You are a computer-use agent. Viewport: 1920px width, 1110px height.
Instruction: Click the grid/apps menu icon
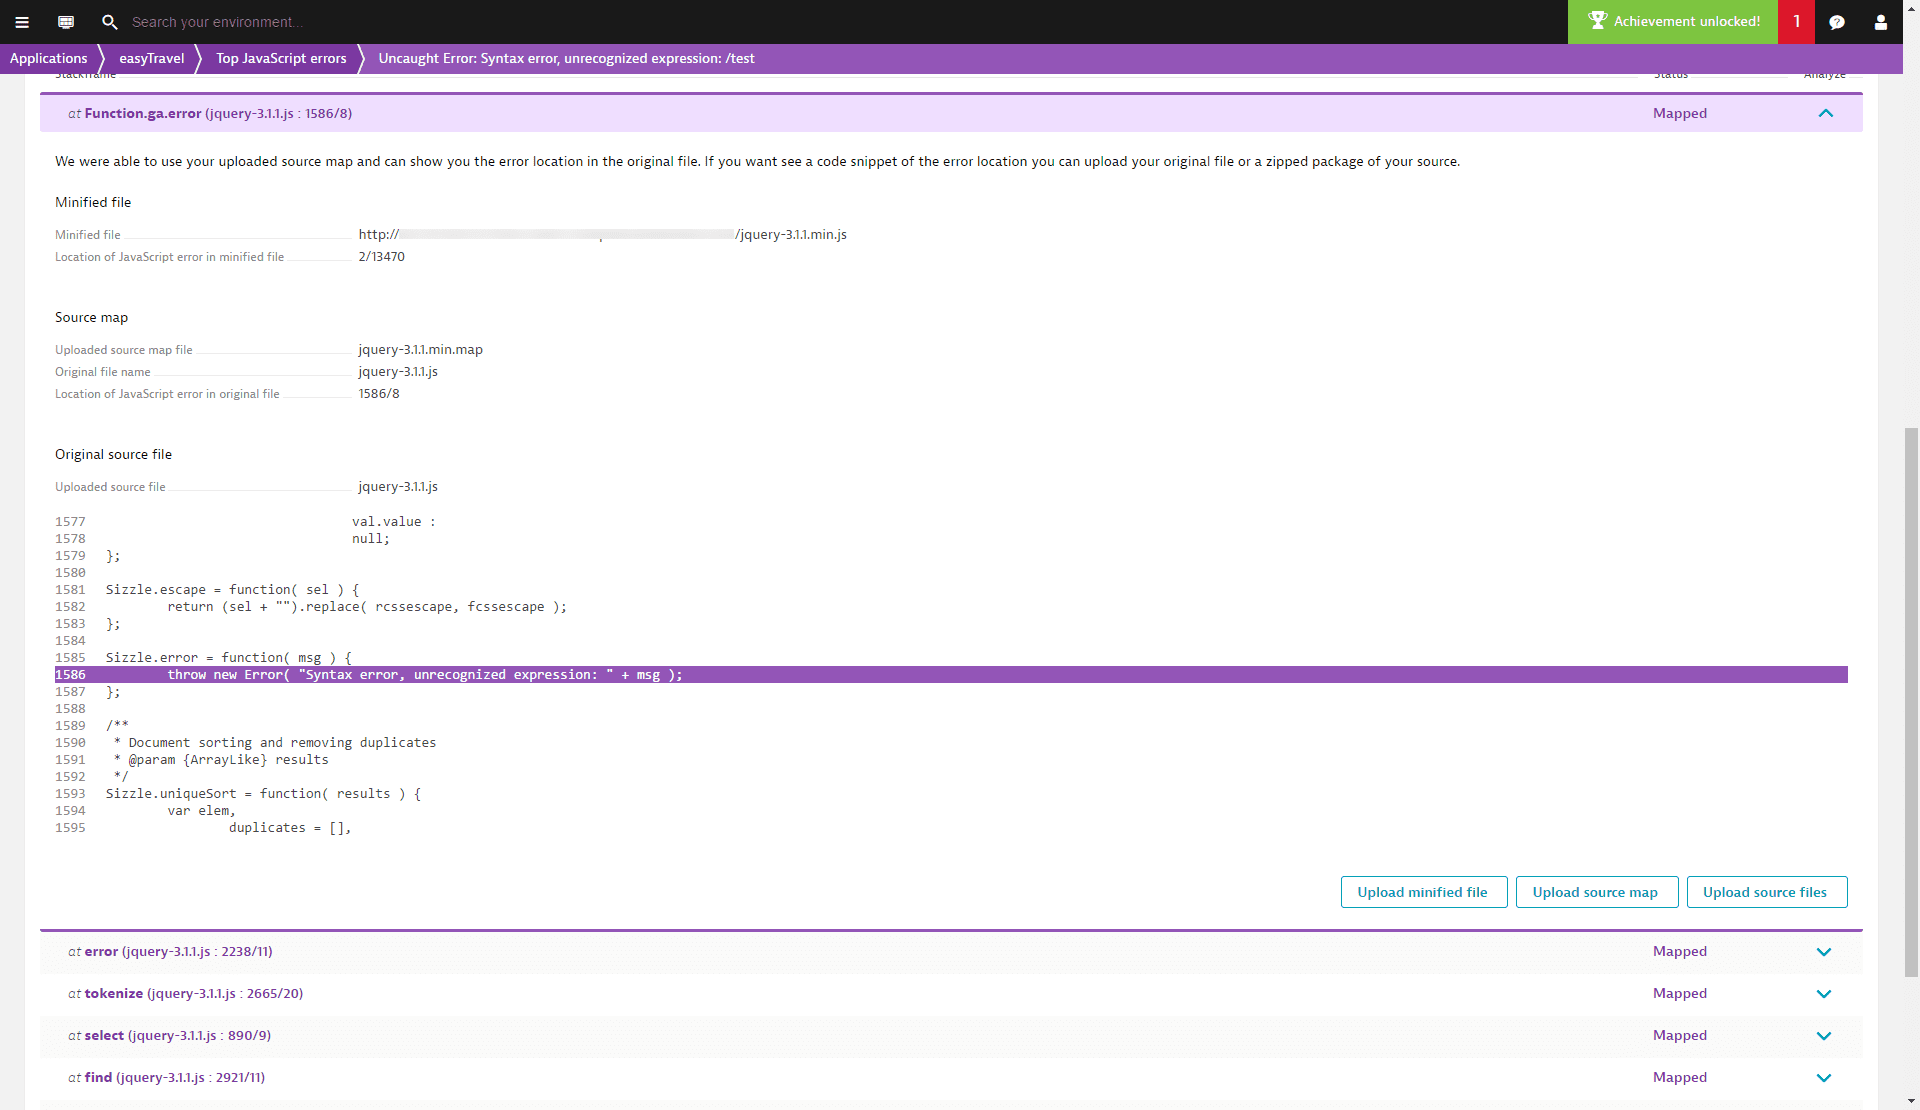point(65,22)
